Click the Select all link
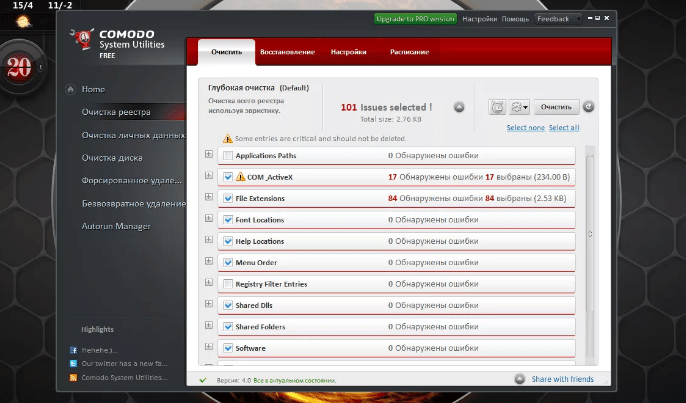Viewport: 686px width, 403px height. pos(564,128)
